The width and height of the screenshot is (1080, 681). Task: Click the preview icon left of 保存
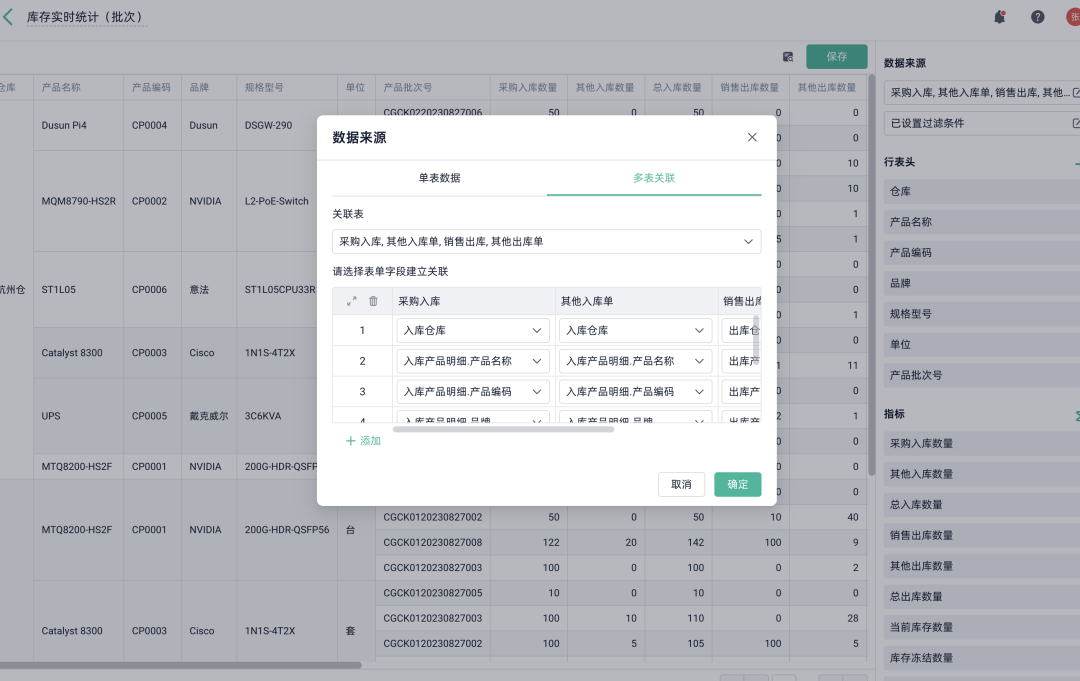[788, 57]
